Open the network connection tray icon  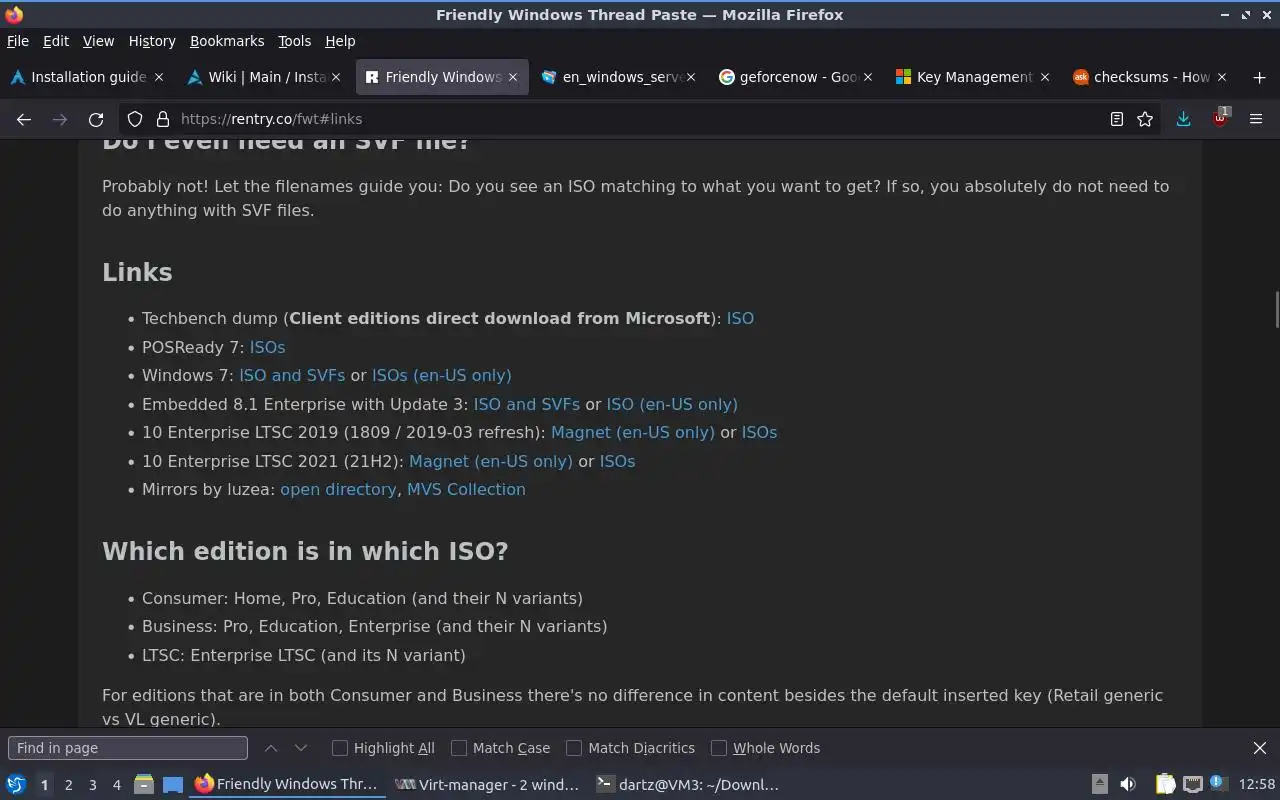point(1192,785)
